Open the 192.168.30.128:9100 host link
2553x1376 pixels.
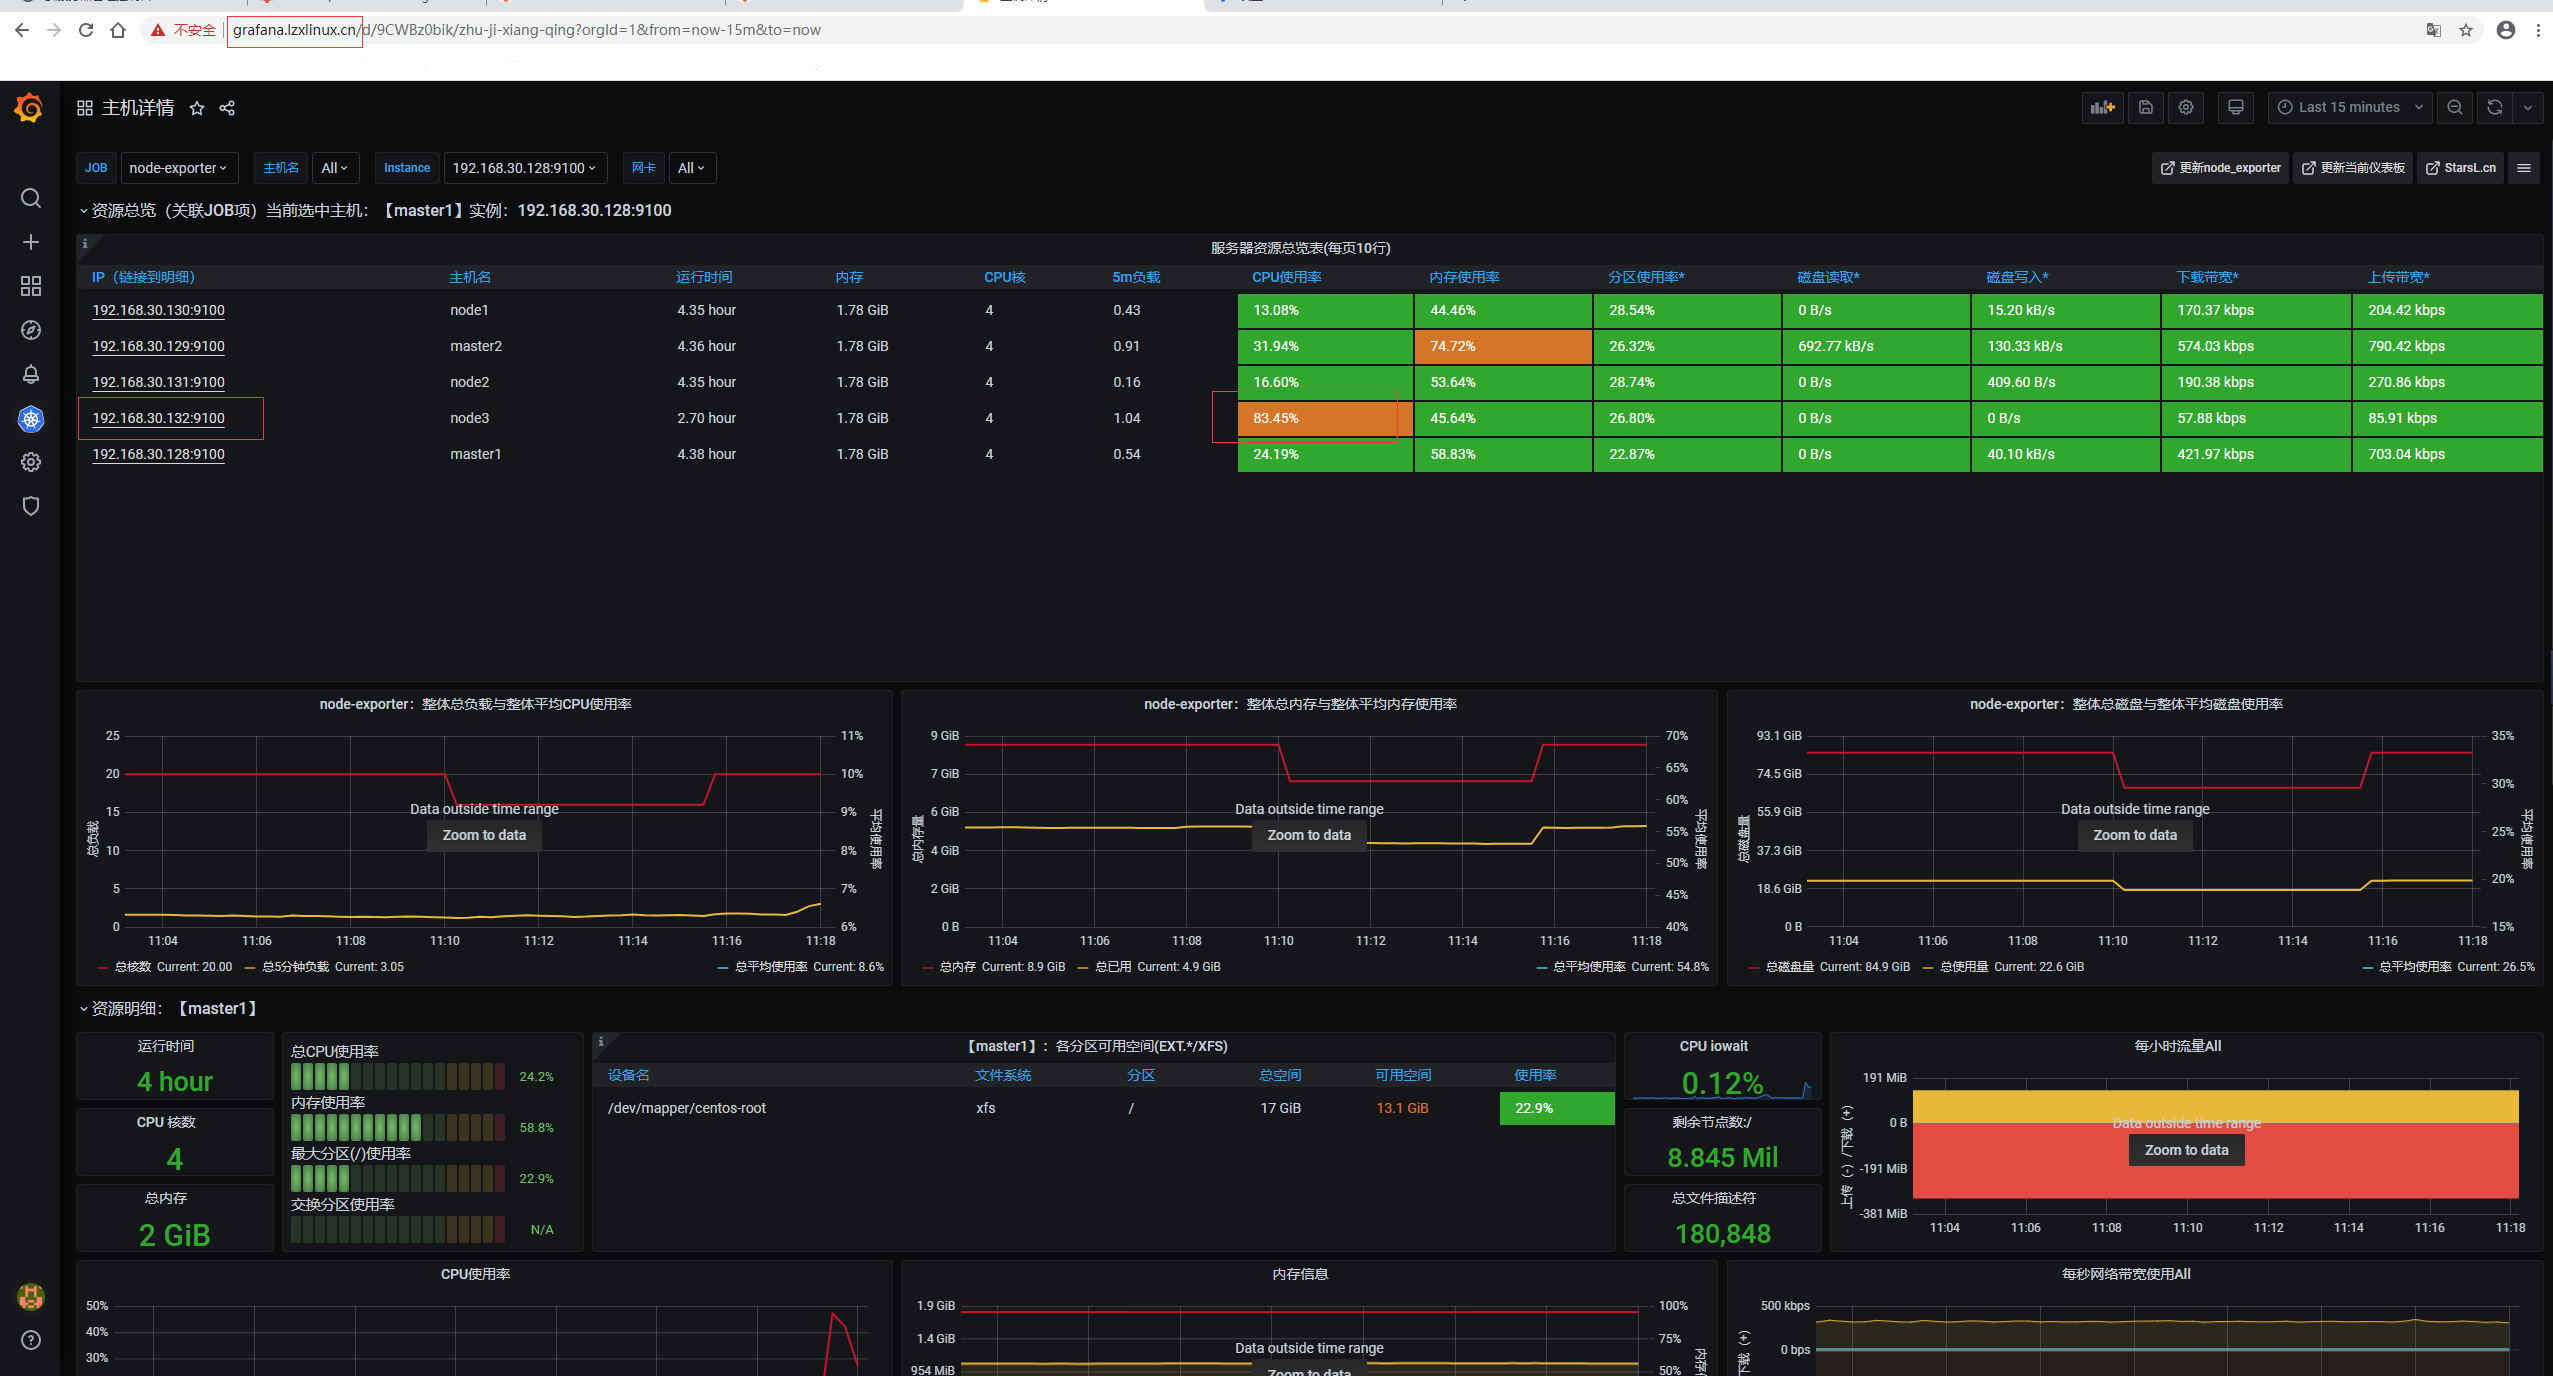pyautogui.click(x=158, y=454)
